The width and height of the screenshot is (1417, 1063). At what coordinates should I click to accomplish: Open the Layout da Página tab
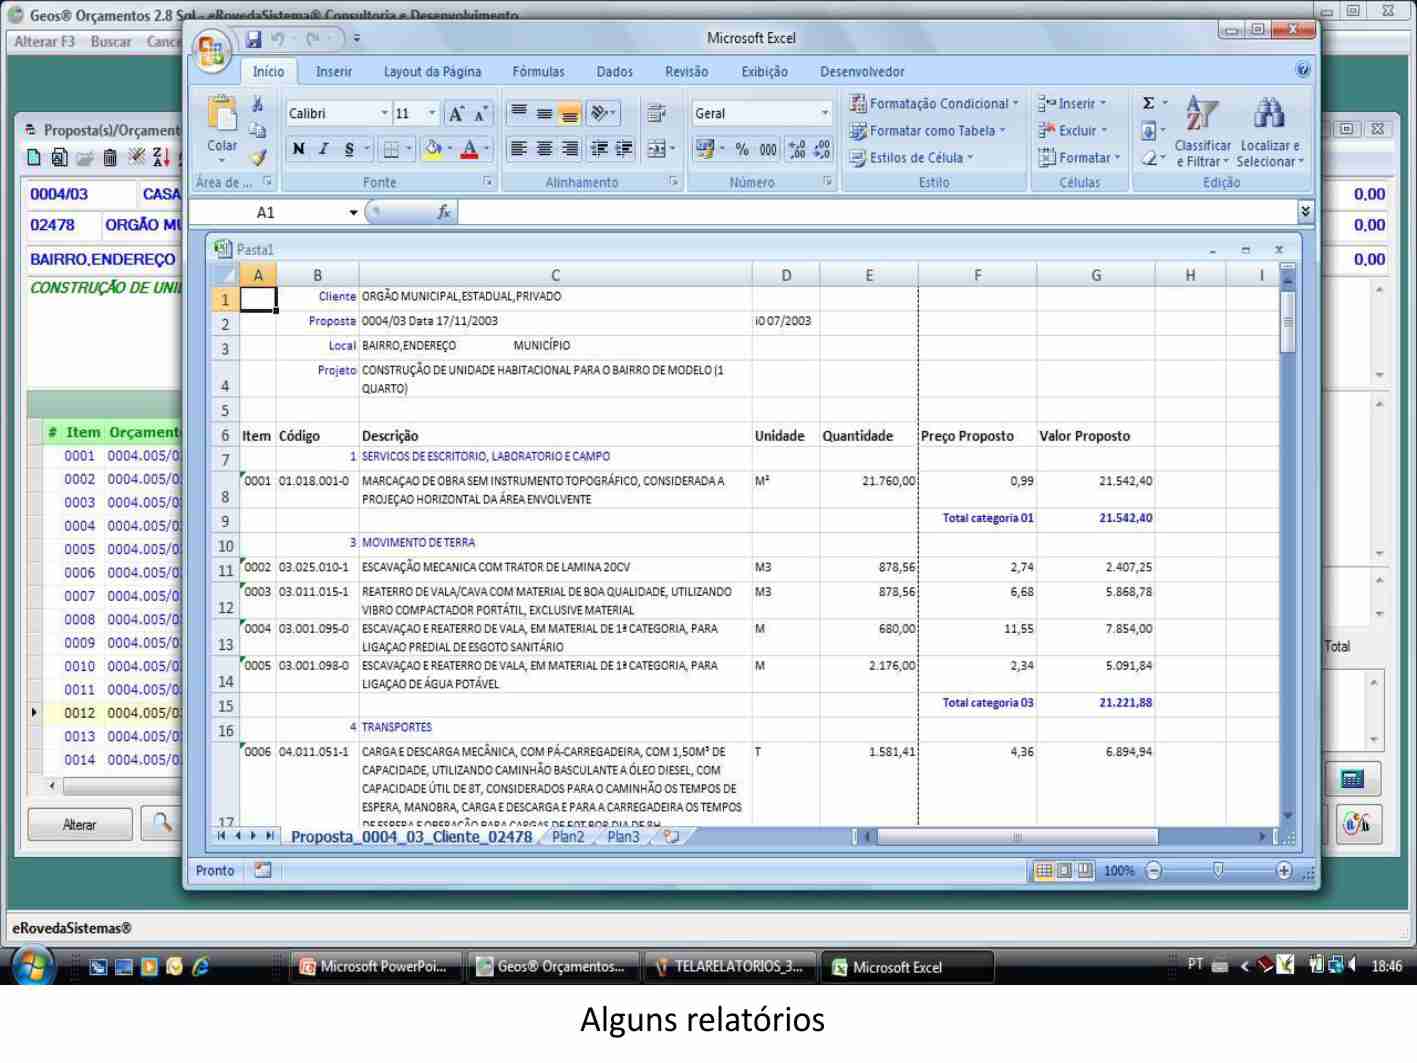(x=432, y=72)
